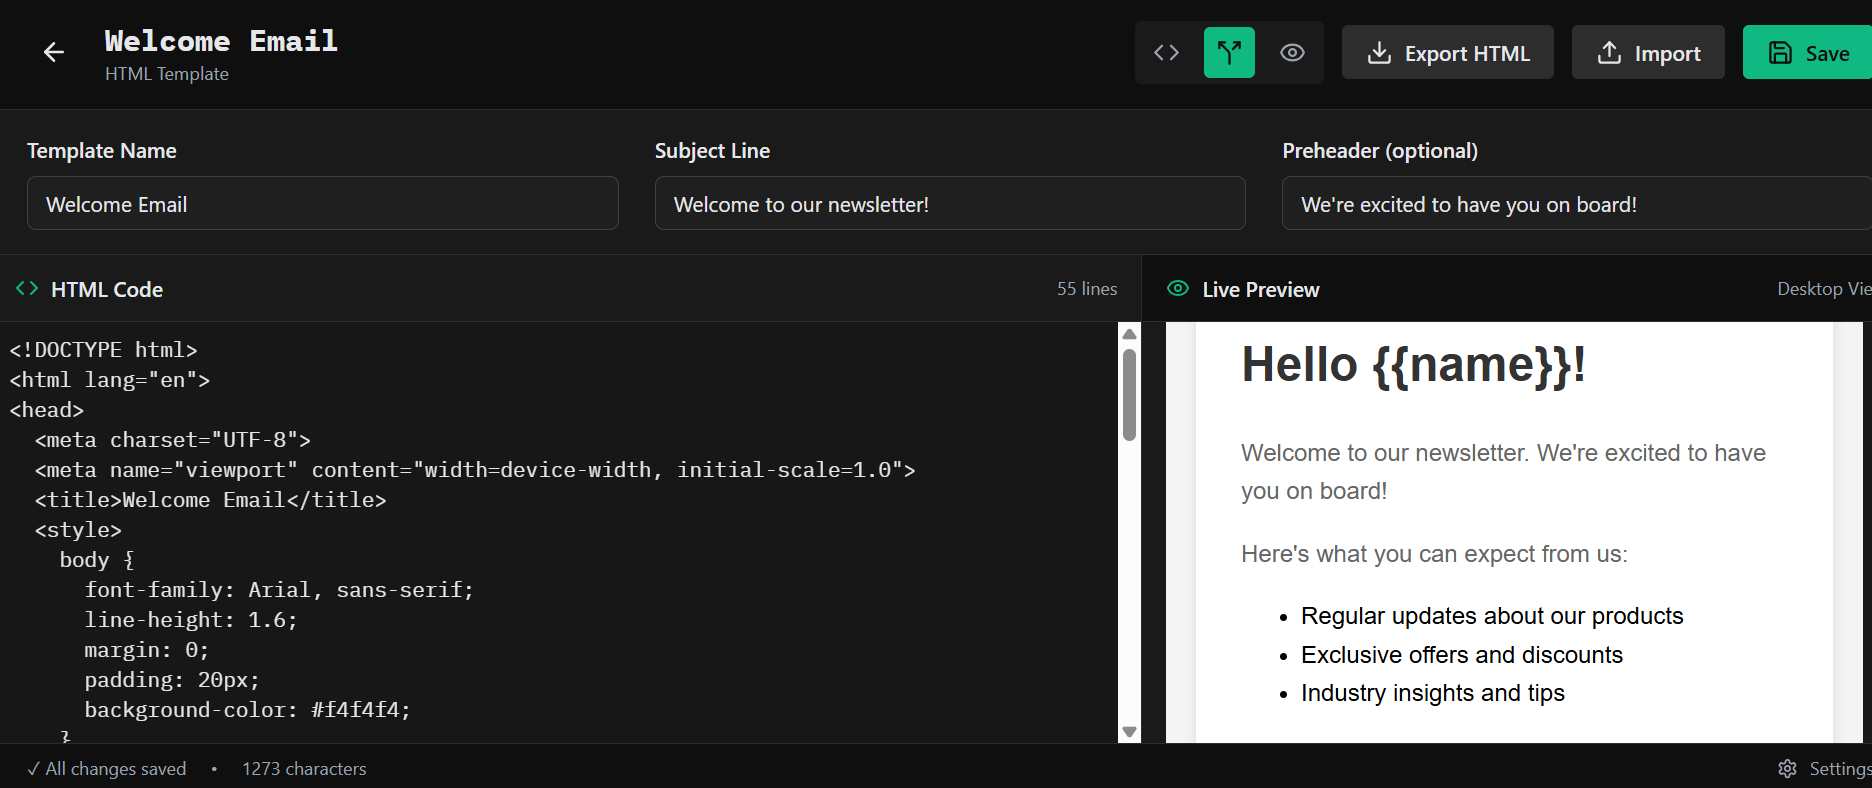Save the email template
1872x788 pixels.
tap(1808, 53)
